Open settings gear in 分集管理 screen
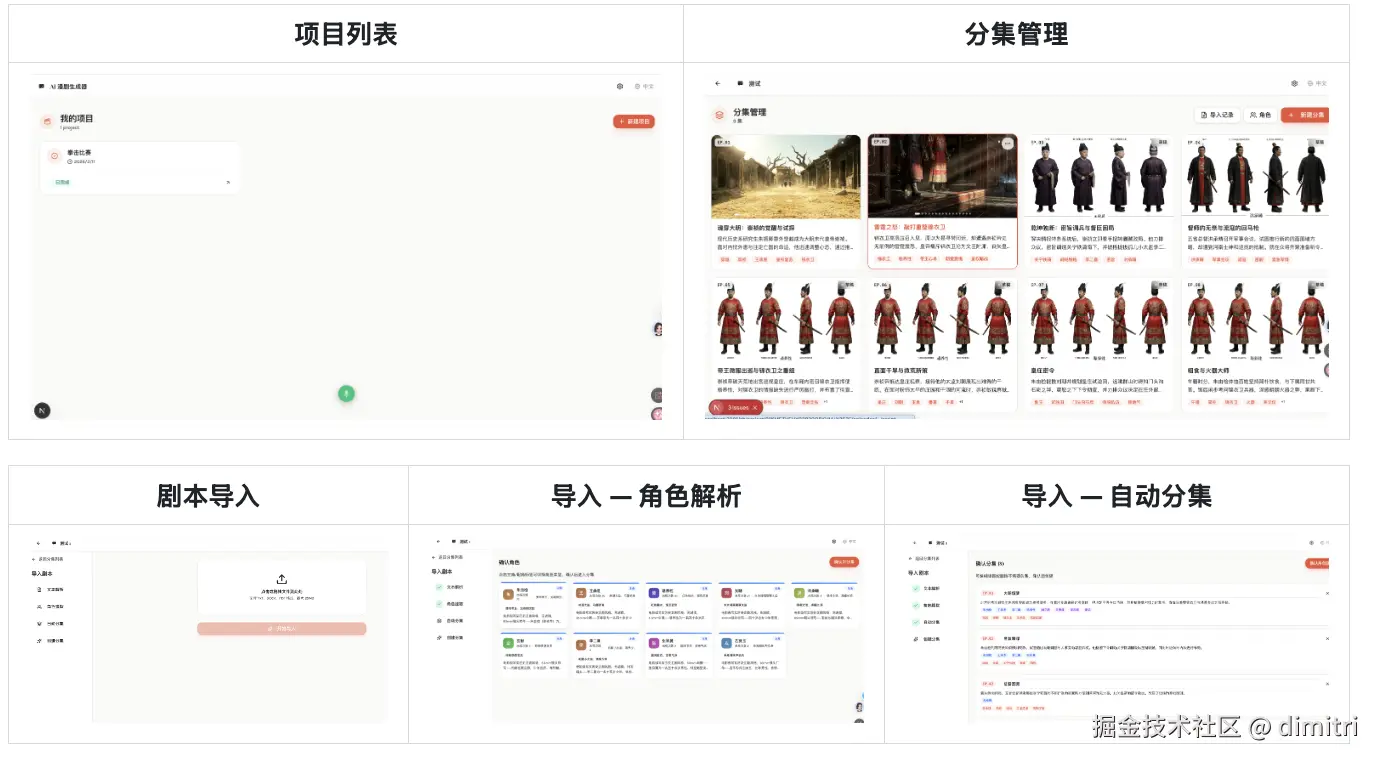Image resolution: width=1380 pixels, height=762 pixels. [1294, 84]
